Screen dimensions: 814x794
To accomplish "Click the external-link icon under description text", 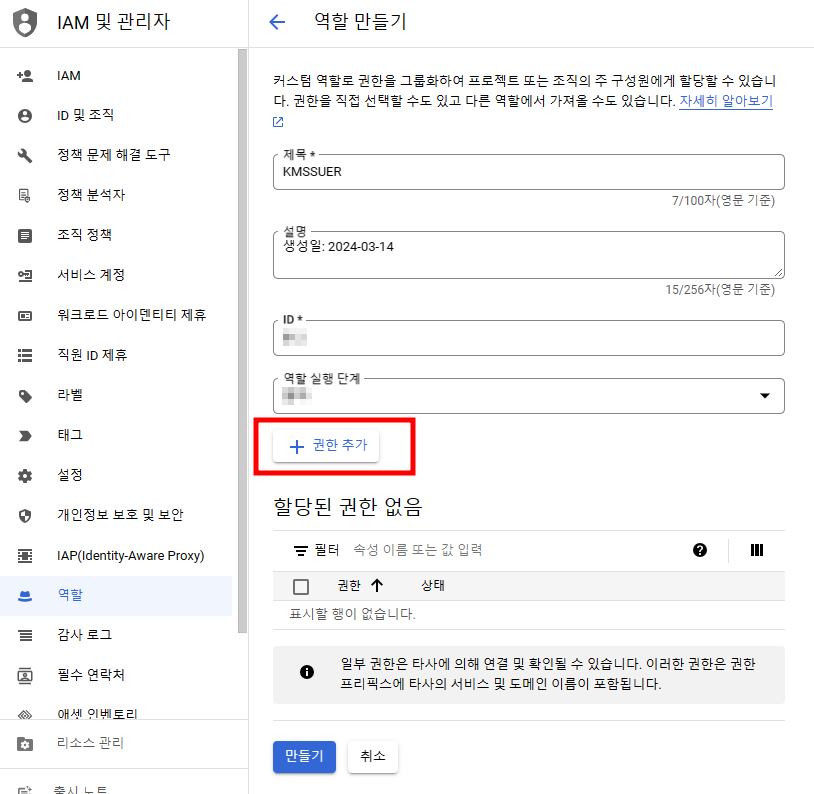I will click(x=278, y=122).
